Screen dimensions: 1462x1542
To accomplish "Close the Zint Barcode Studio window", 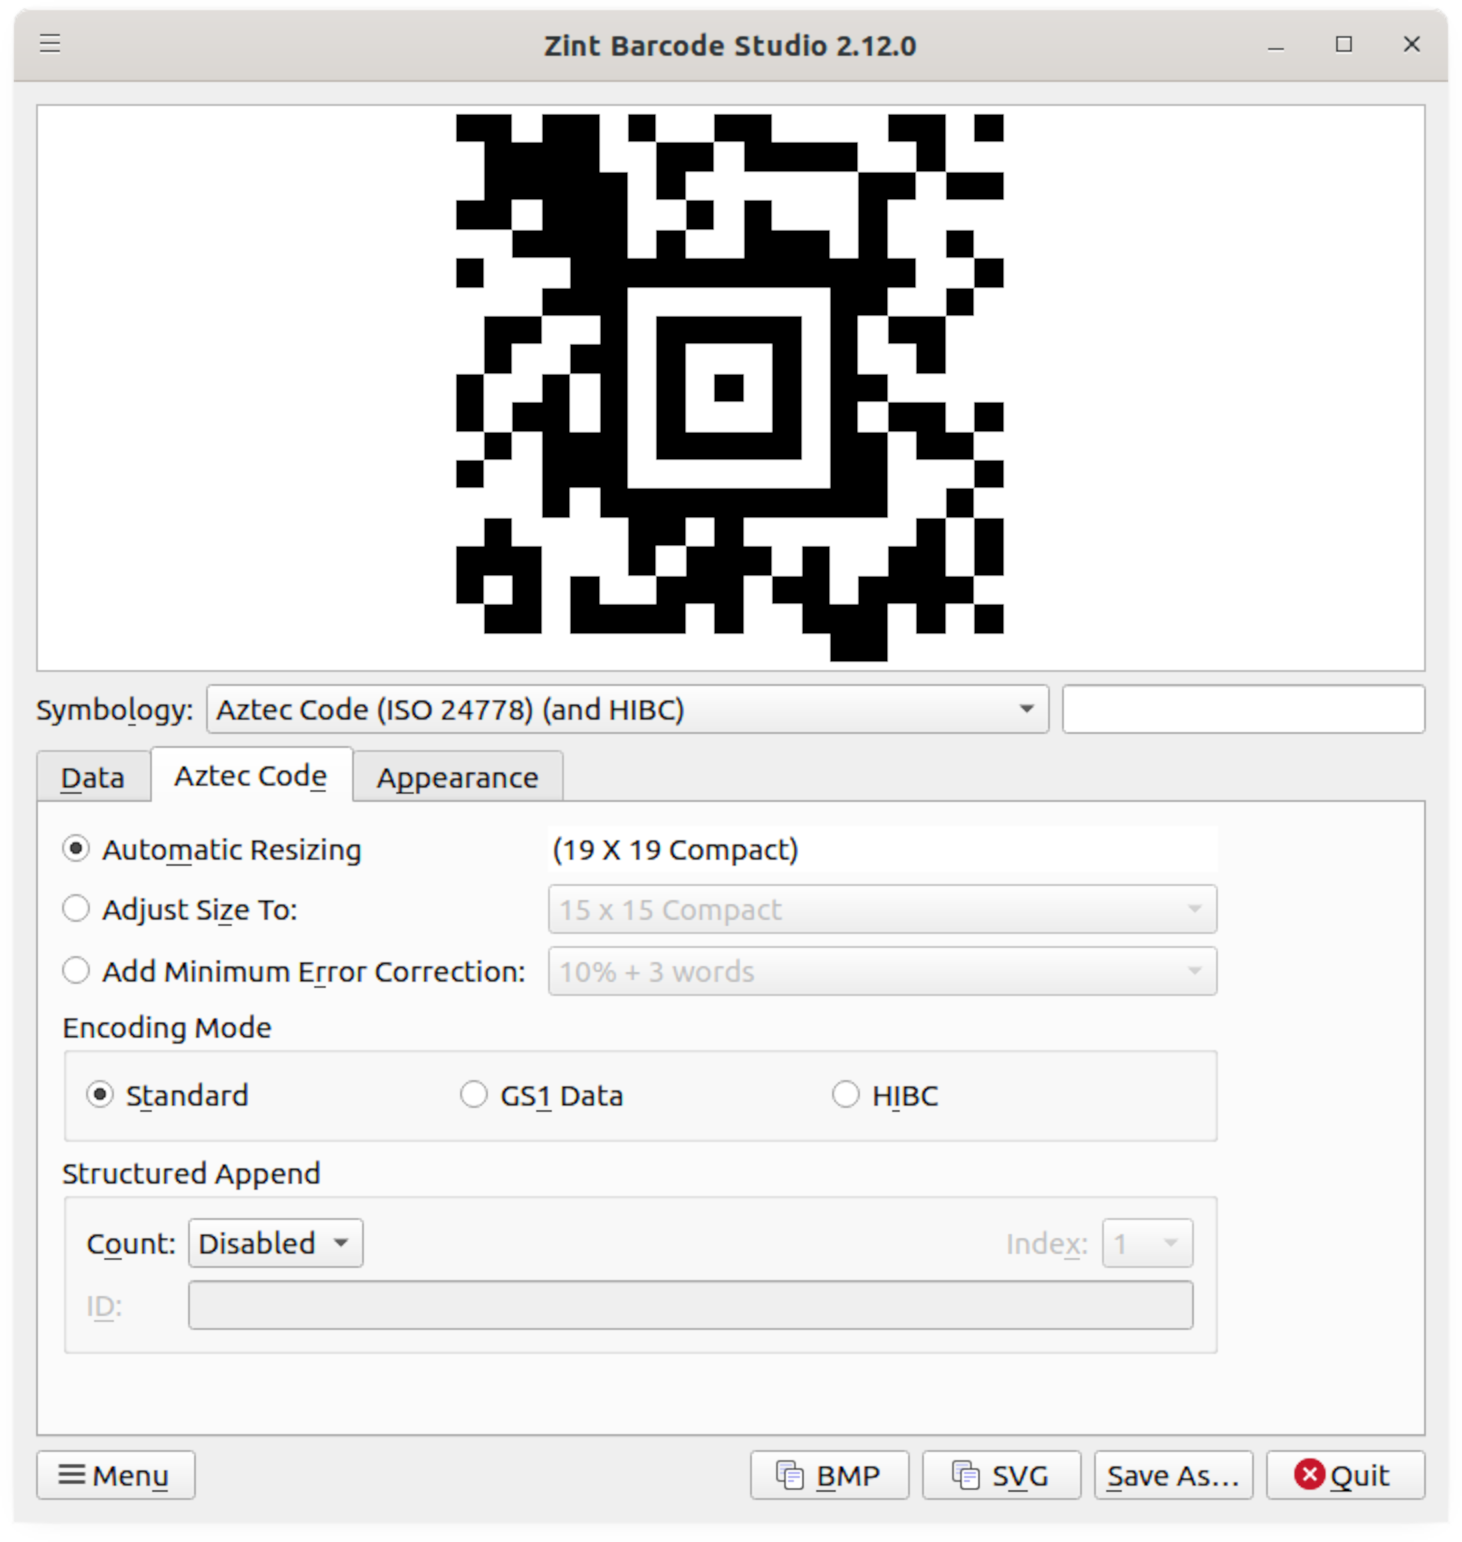I will [1412, 44].
